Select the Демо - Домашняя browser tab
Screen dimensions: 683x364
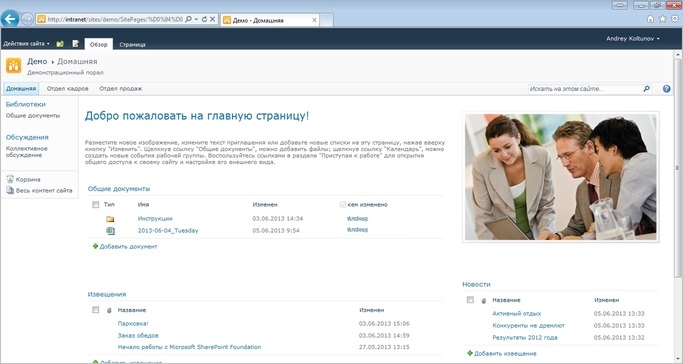270,20
